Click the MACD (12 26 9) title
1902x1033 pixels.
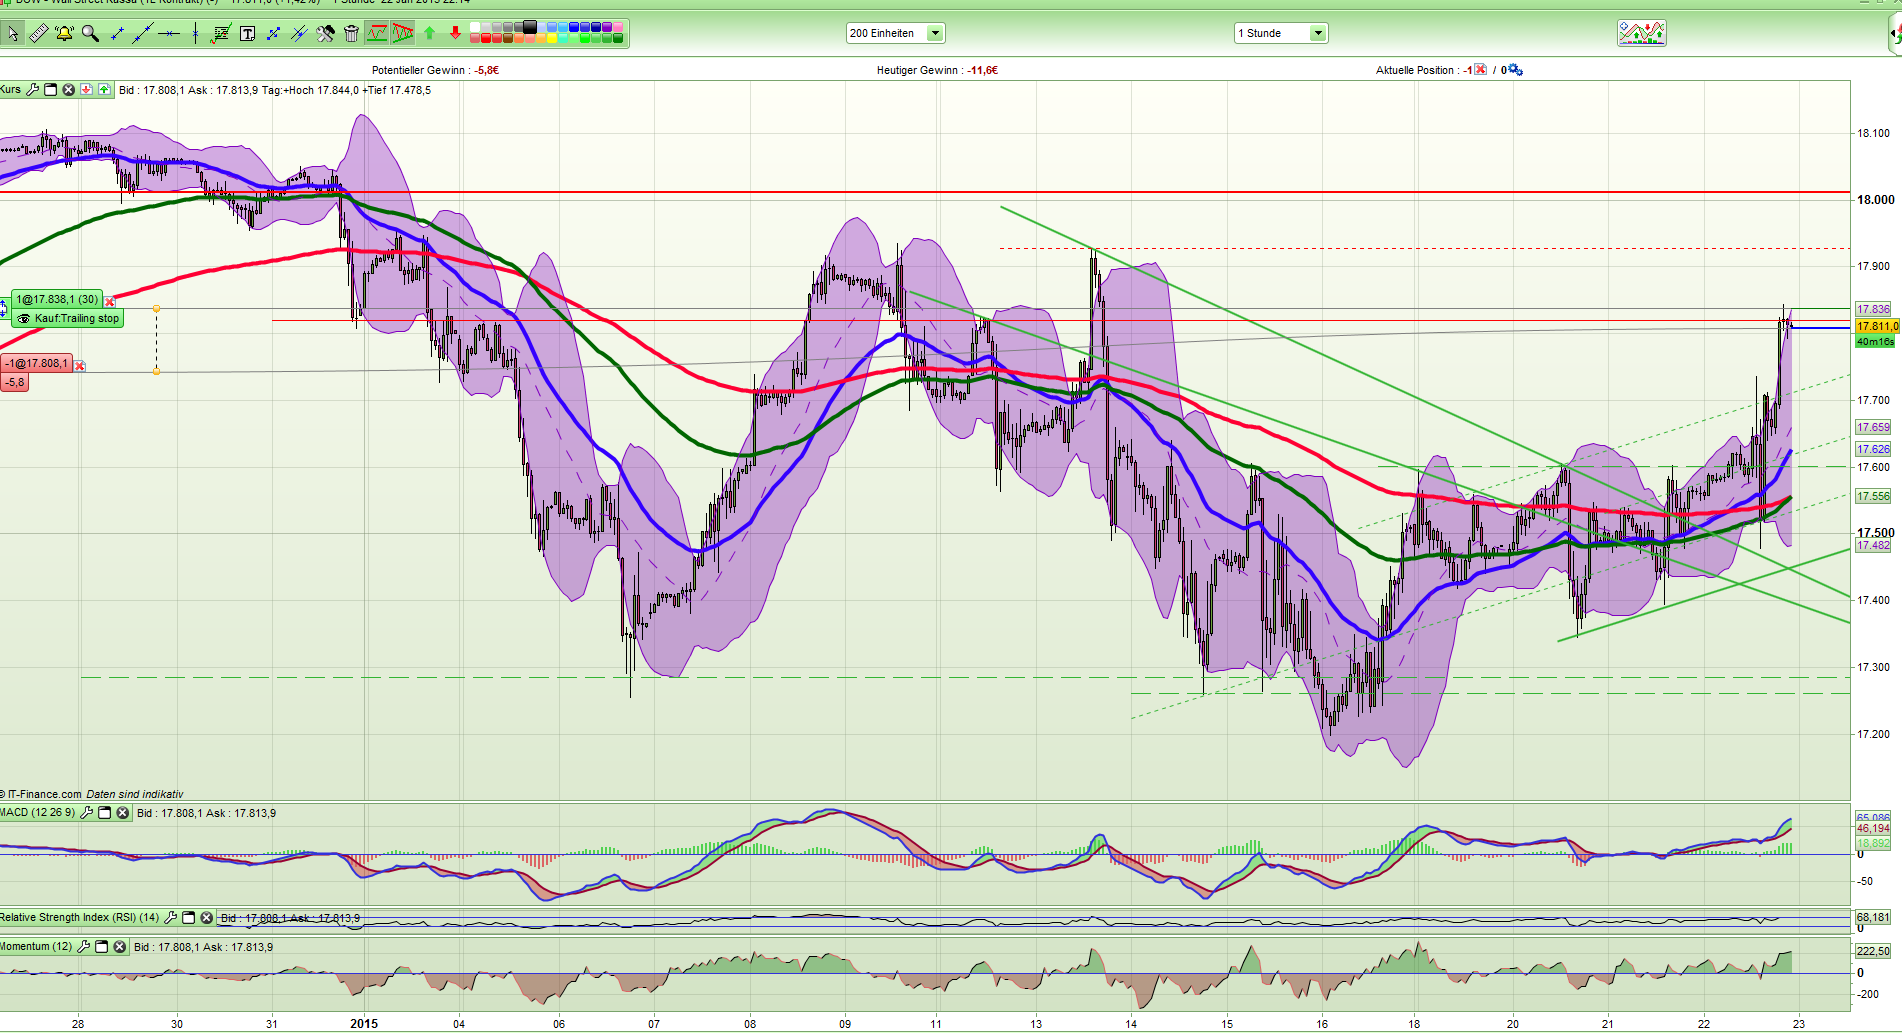click(38, 813)
